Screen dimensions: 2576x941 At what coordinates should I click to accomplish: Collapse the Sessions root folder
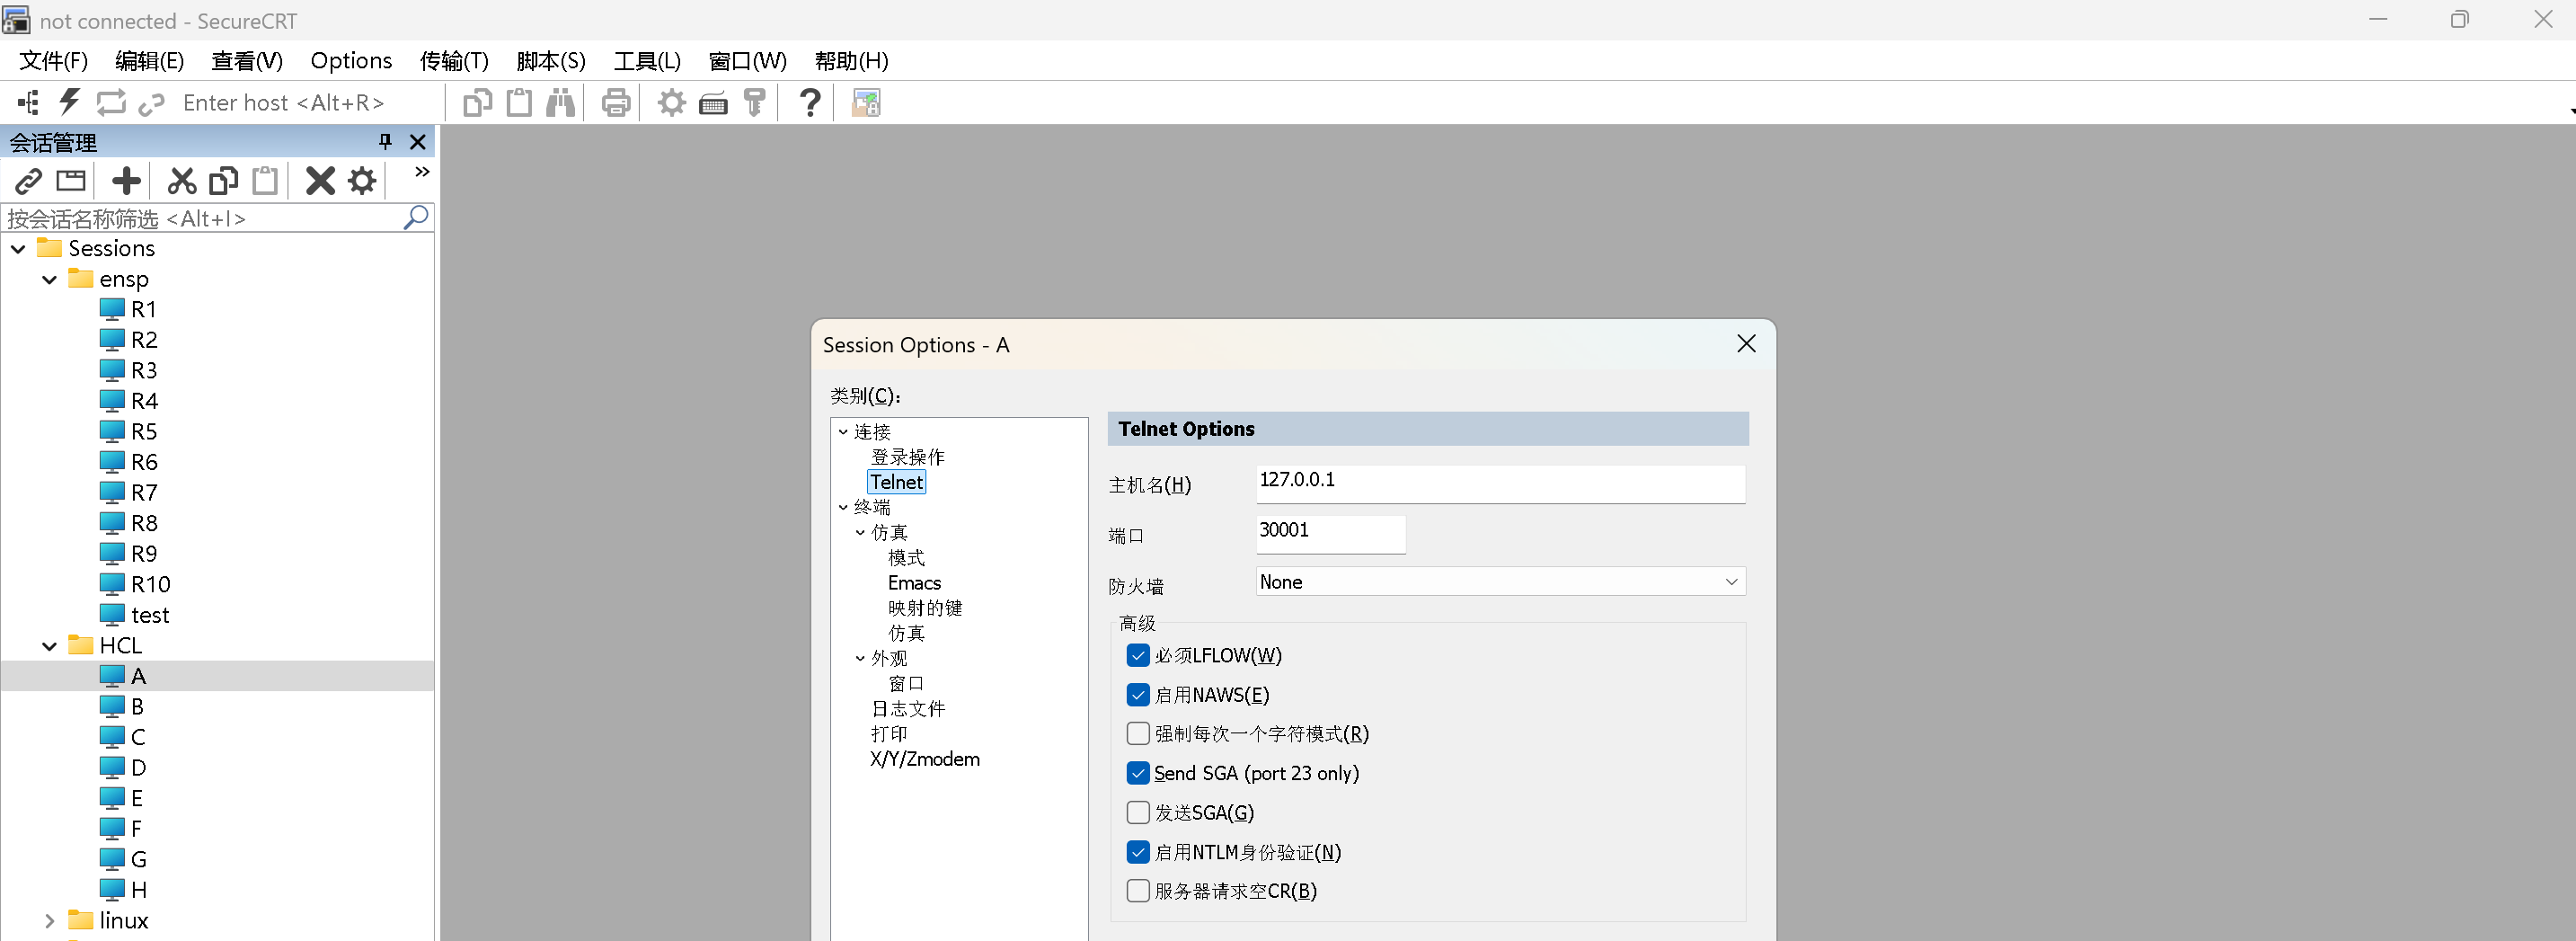pos(18,249)
